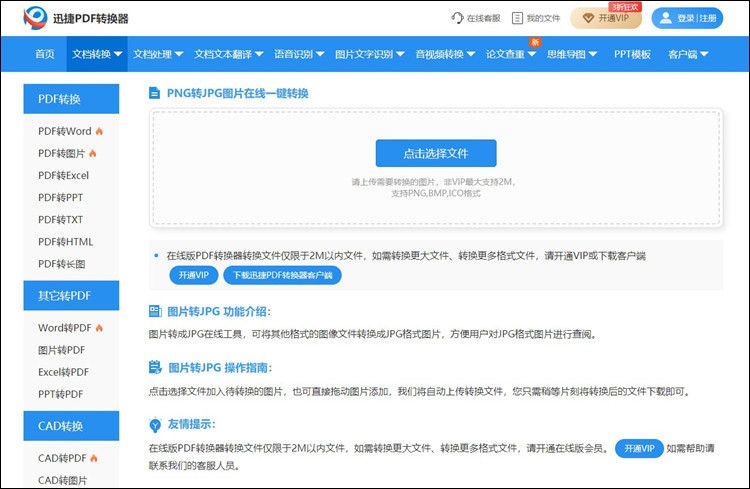The width and height of the screenshot is (750, 489).
Task: Select the CAD转换 sidebar section header
Action: tap(71, 426)
